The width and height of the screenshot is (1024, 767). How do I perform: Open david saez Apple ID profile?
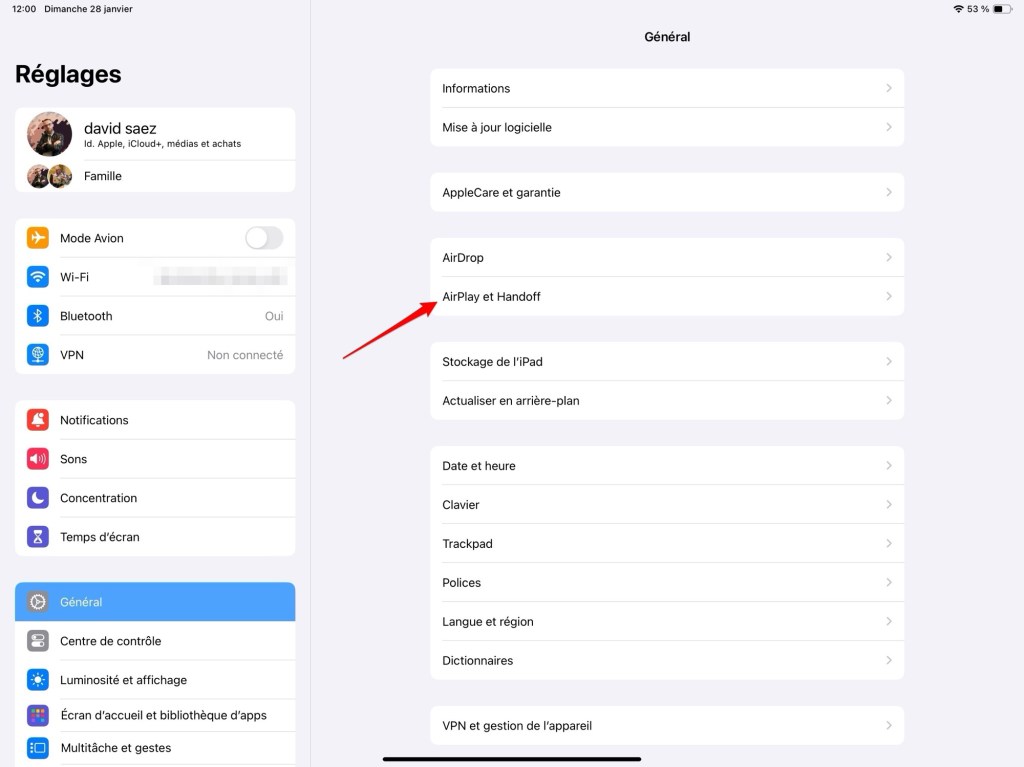[155, 134]
